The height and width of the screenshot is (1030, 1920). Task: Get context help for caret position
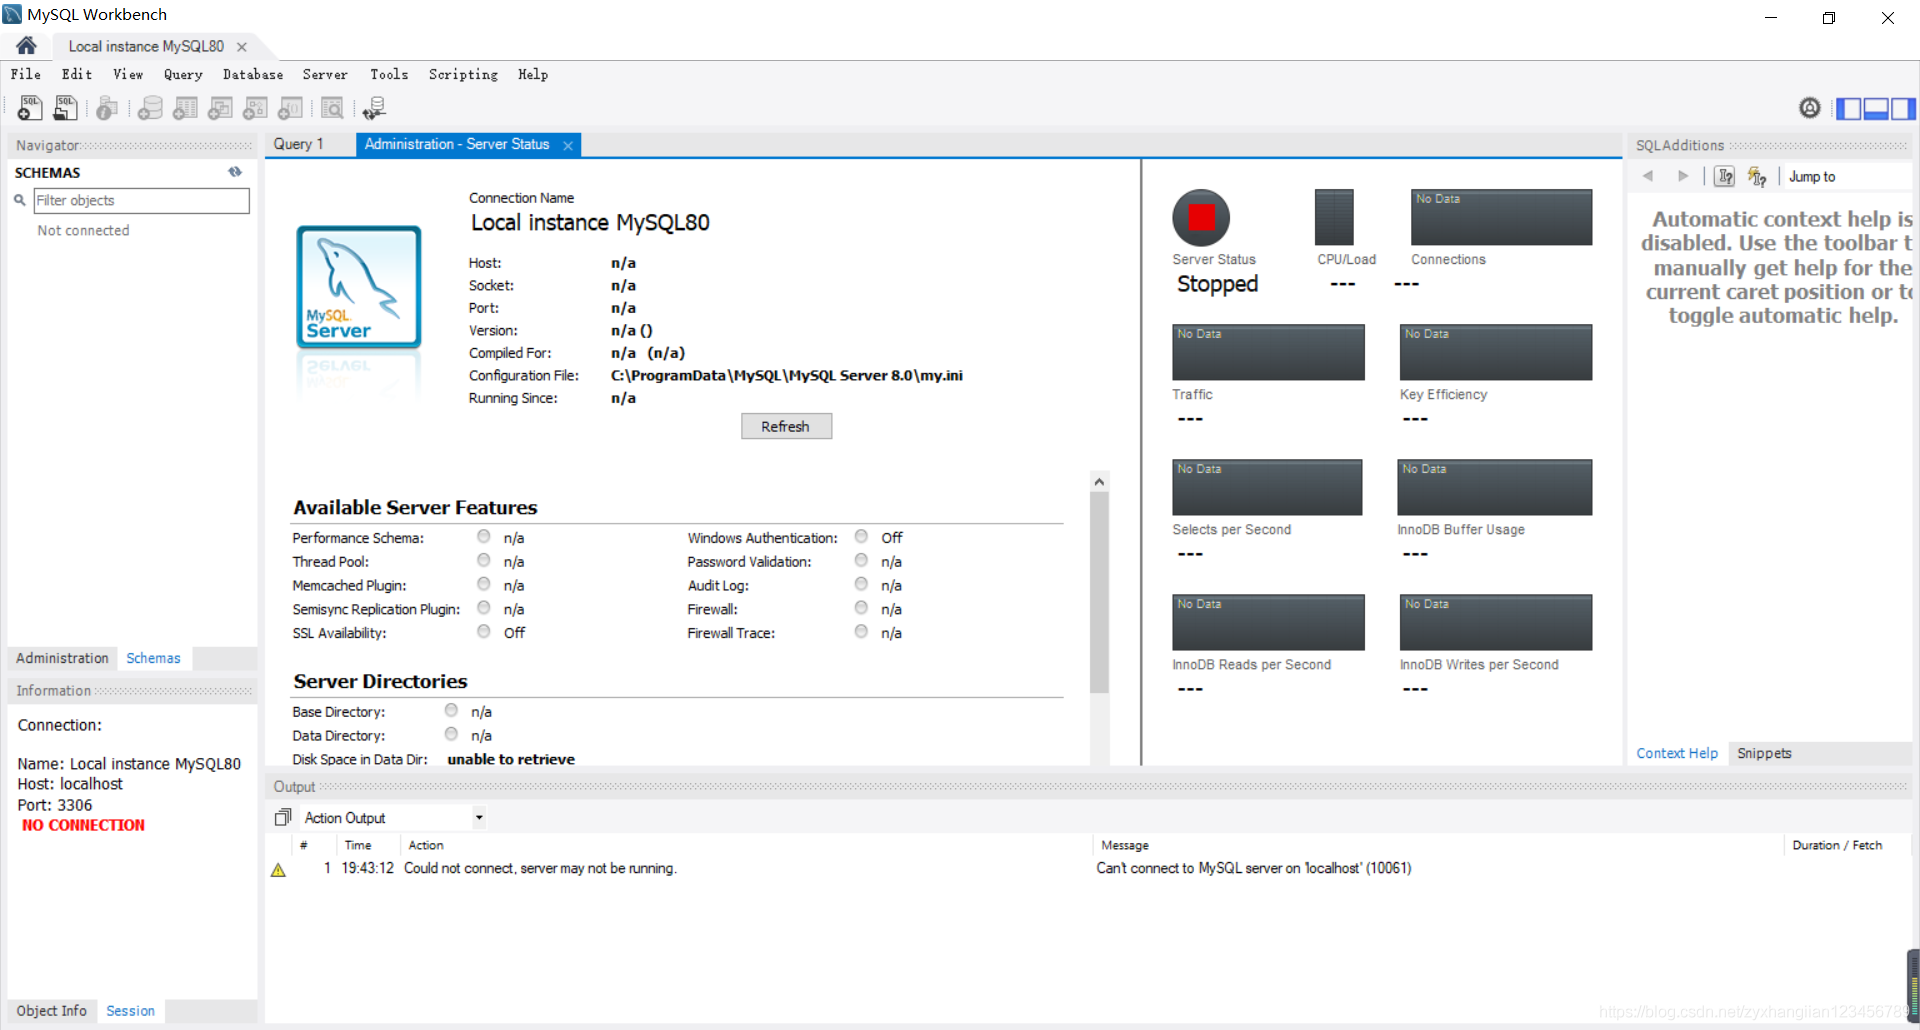pyautogui.click(x=1725, y=176)
